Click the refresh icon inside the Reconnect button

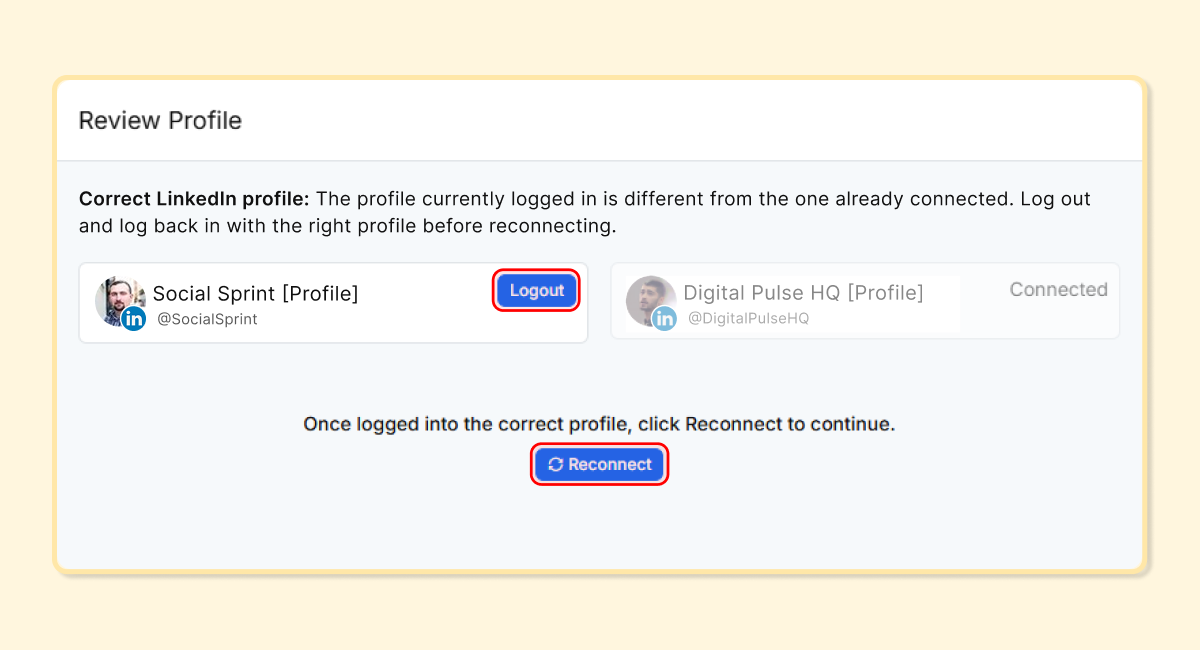[557, 464]
